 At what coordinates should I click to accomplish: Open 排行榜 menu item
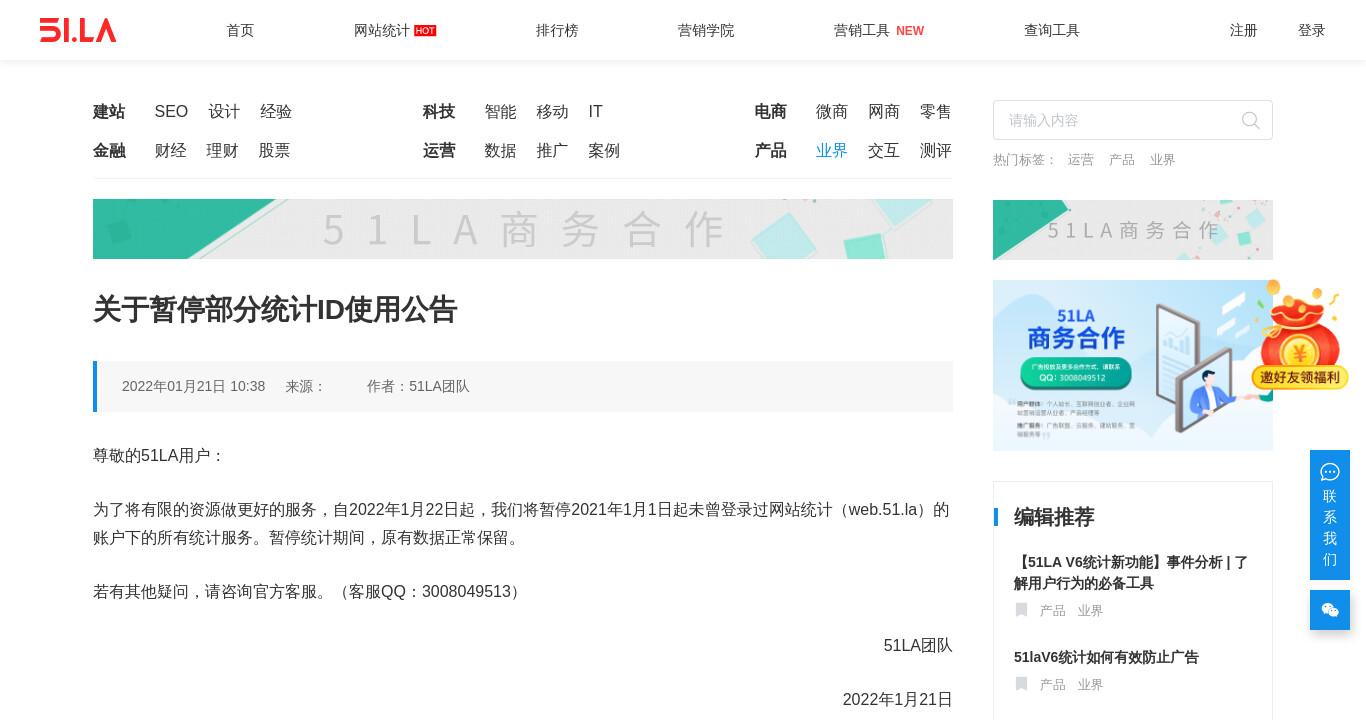(x=557, y=30)
